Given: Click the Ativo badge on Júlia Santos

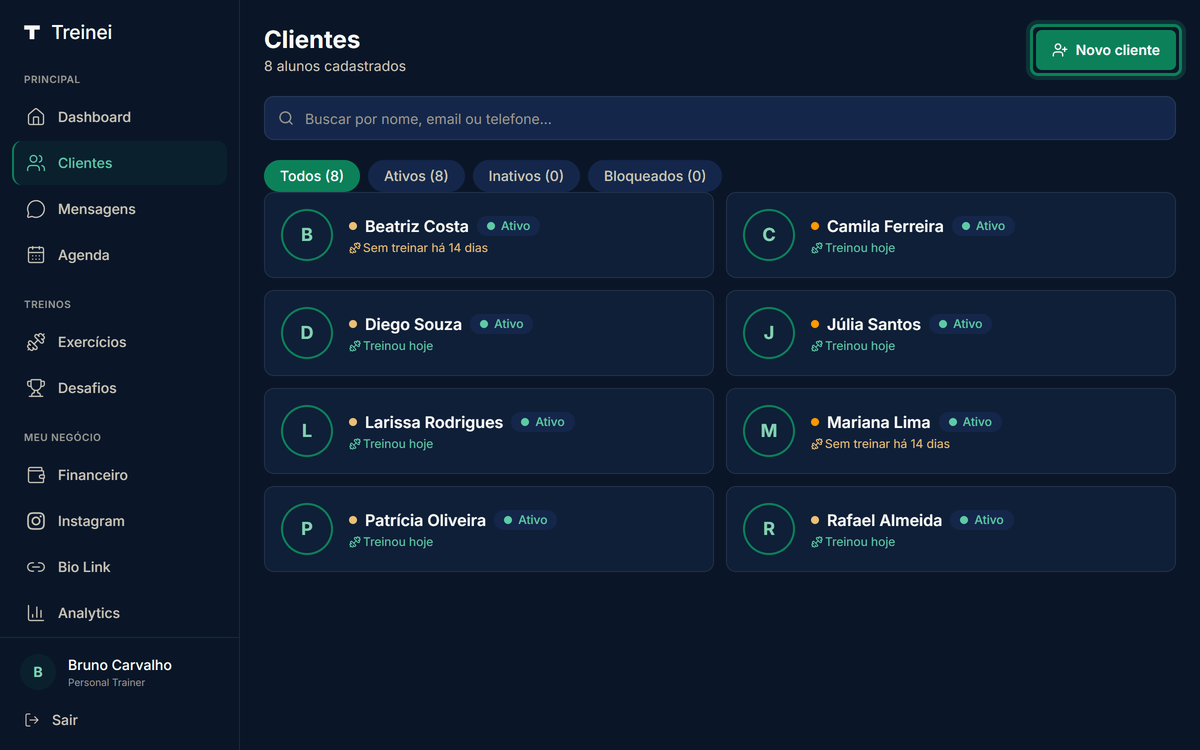Looking at the screenshot, I should click(x=960, y=324).
